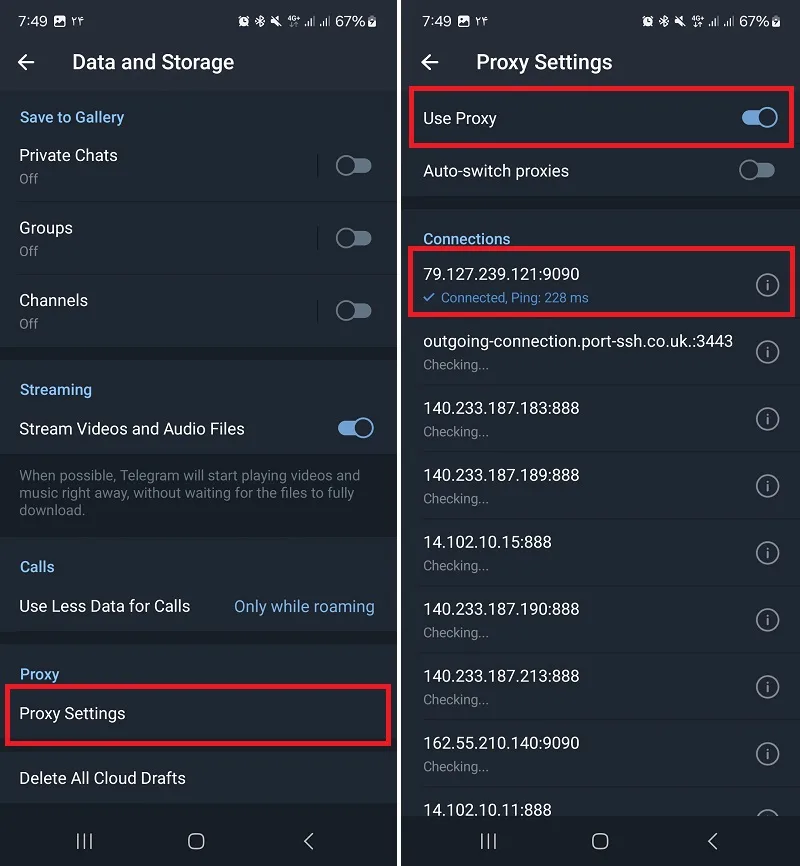Tap Android home button on right screen
The image size is (800, 866).
[600, 841]
